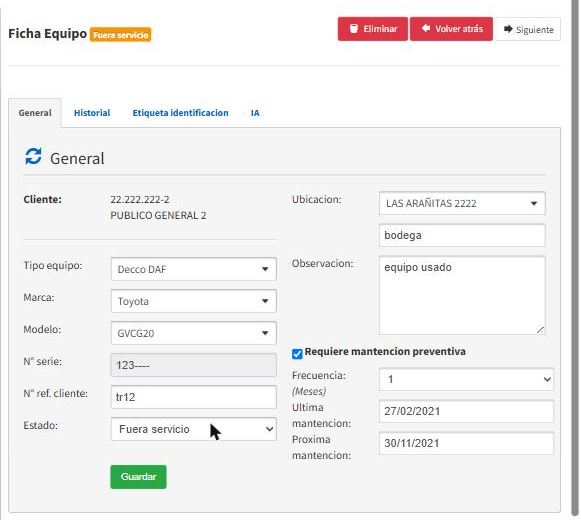Click the orange Fuera servicio status badge
The width and height of the screenshot is (581, 520).
click(x=120, y=35)
